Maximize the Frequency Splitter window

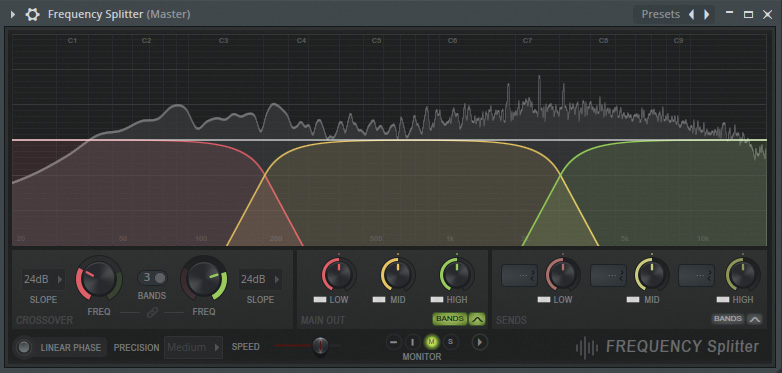pyautogui.click(x=748, y=14)
